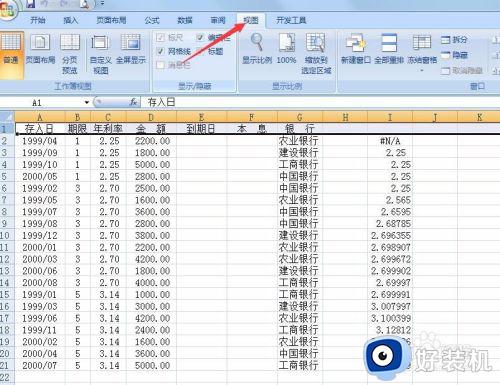The width and height of the screenshot is (500, 385).
Task: Select column G header
Action: coord(300,117)
